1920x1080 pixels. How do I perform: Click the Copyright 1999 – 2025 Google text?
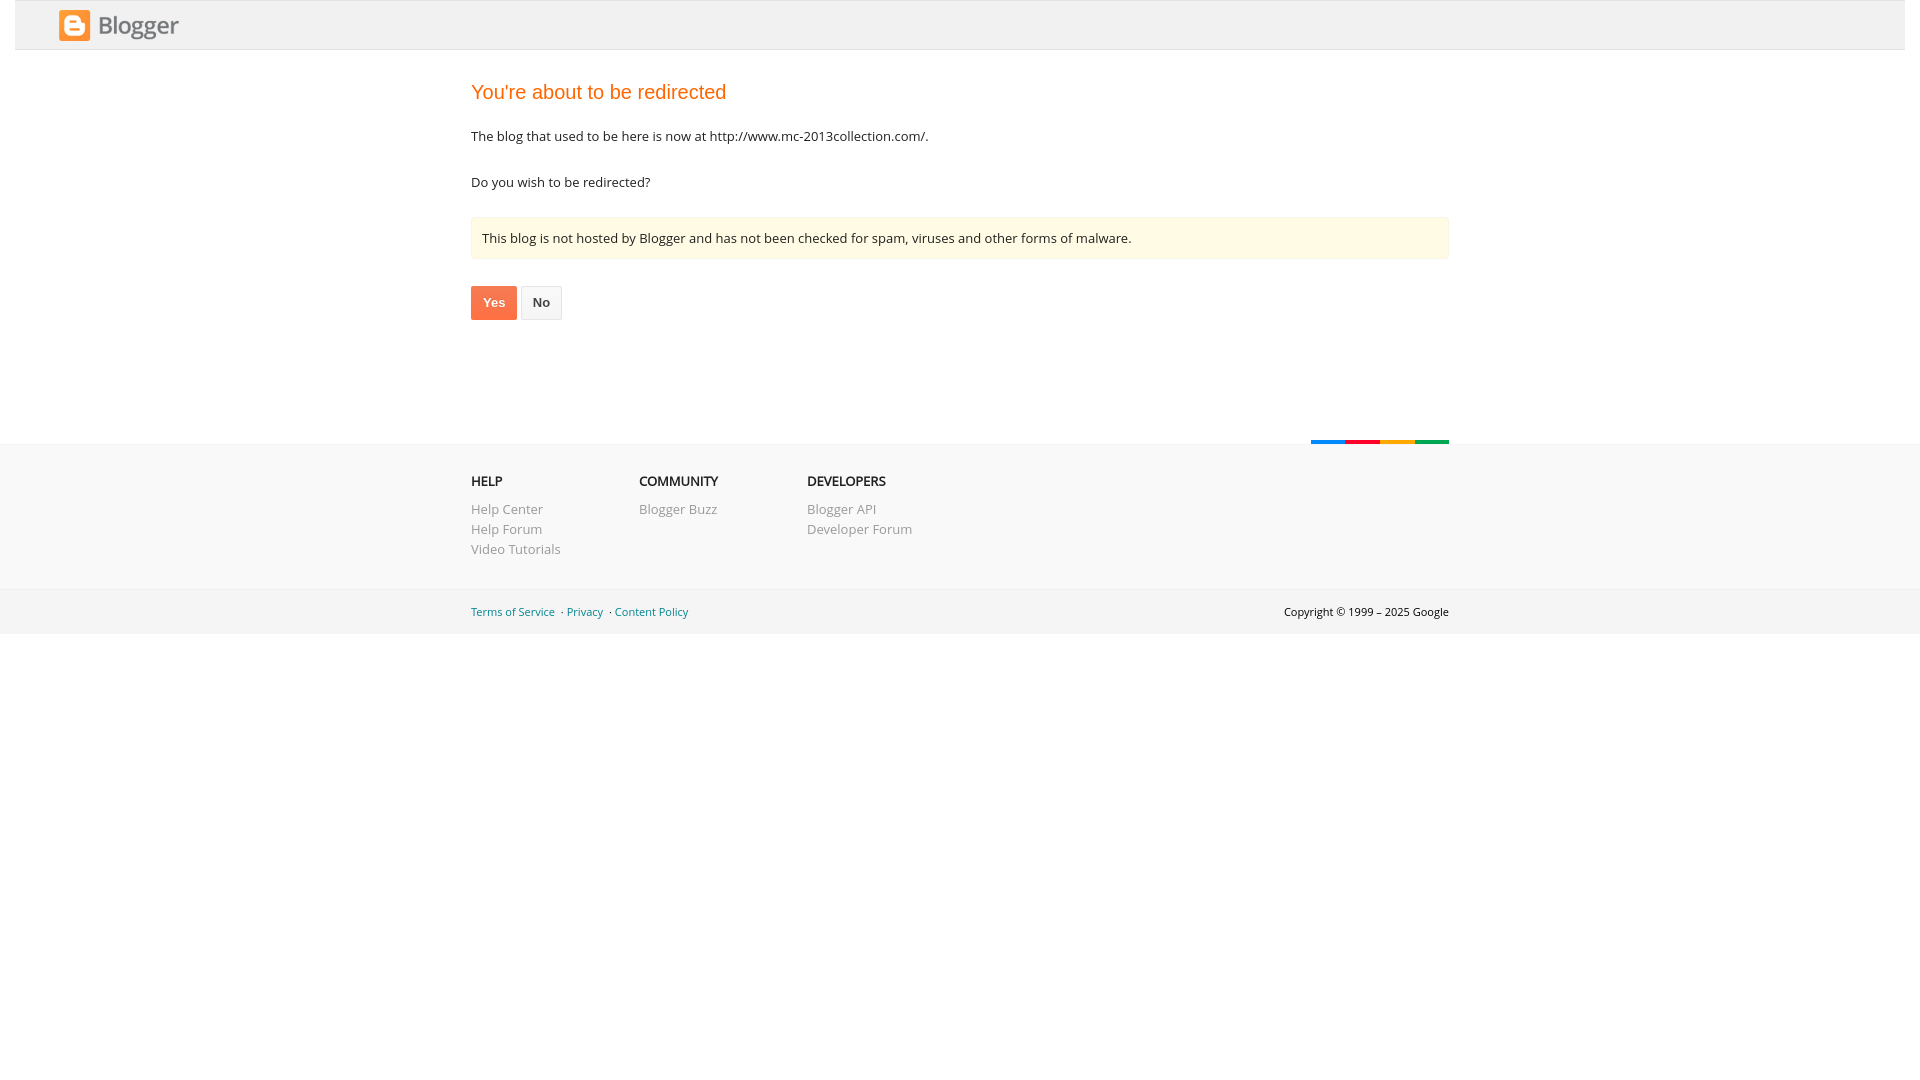pos(1366,612)
